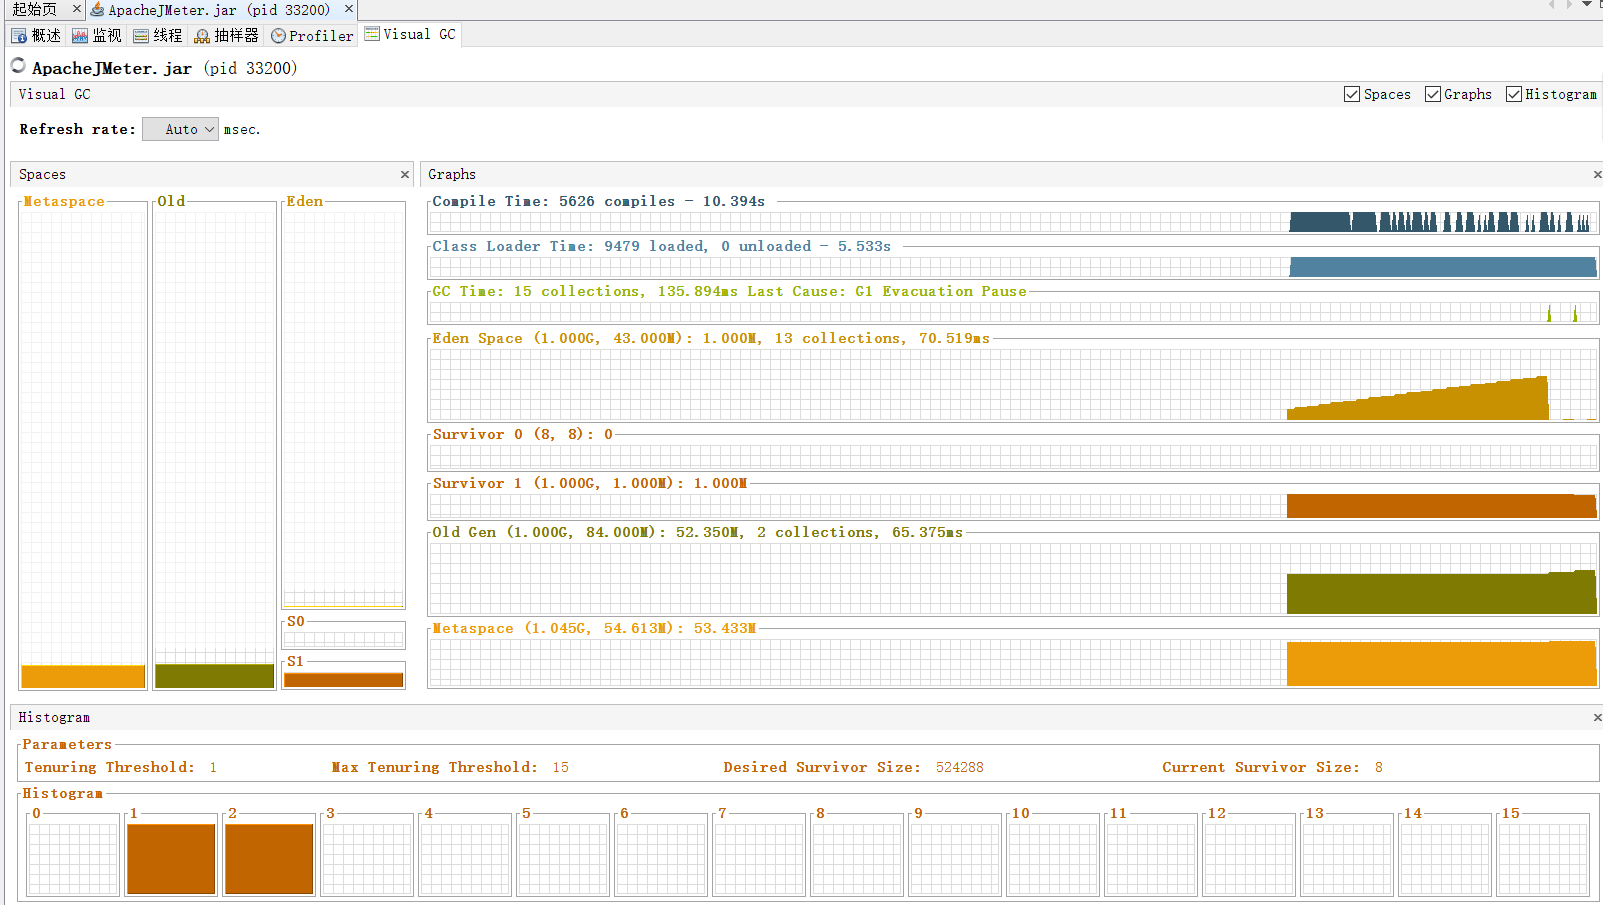Switch to the 线程 tab
Viewport: 1603px width, 905px height.
point(157,35)
